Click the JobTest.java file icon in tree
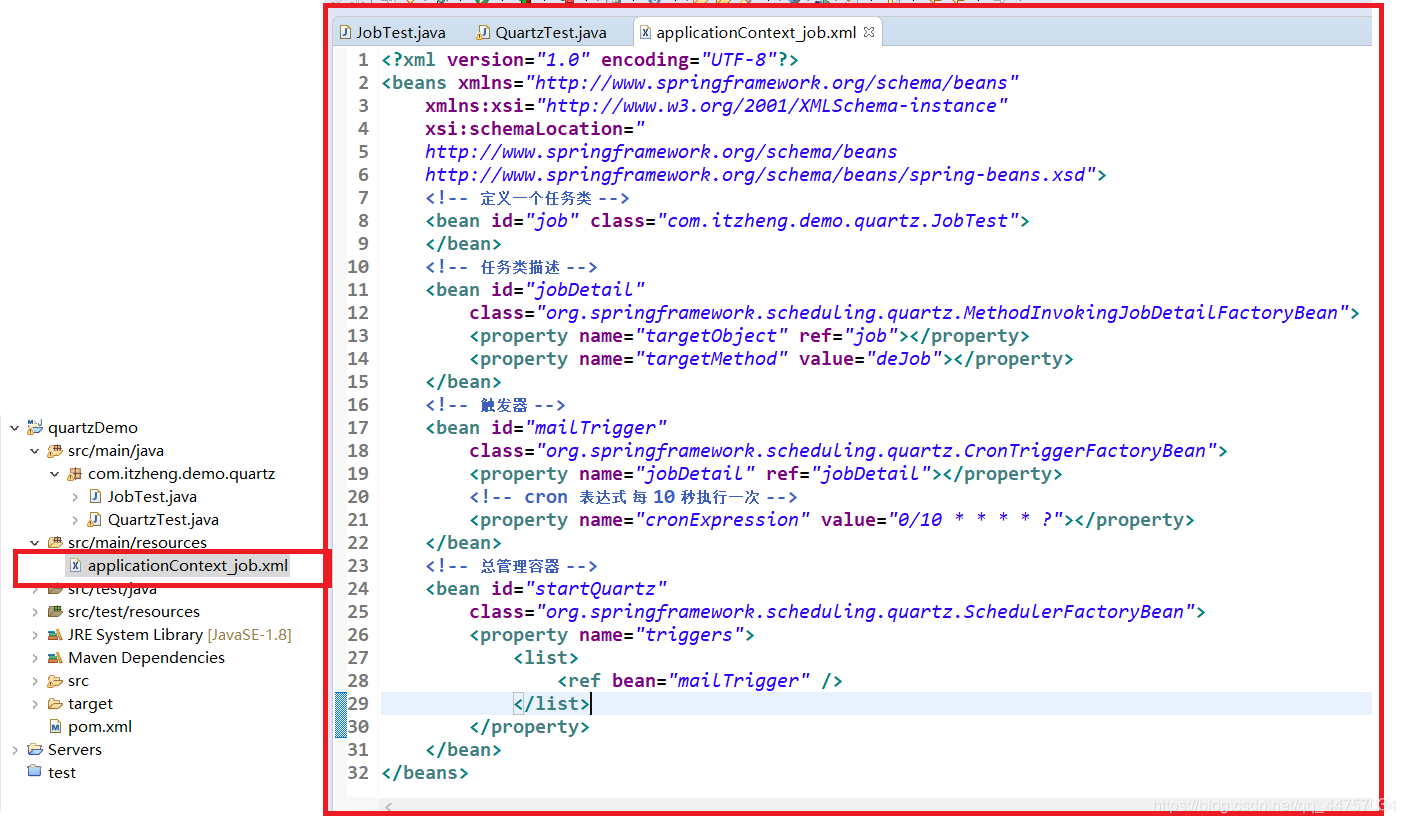The height and width of the screenshot is (824, 1406). point(95,497)
